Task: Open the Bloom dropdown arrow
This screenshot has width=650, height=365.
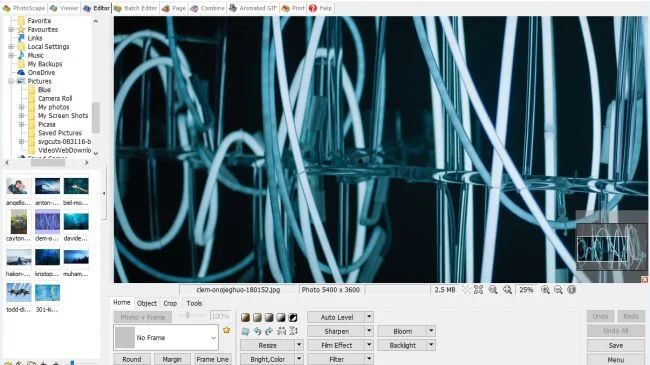Action: (x=431, y=331)
